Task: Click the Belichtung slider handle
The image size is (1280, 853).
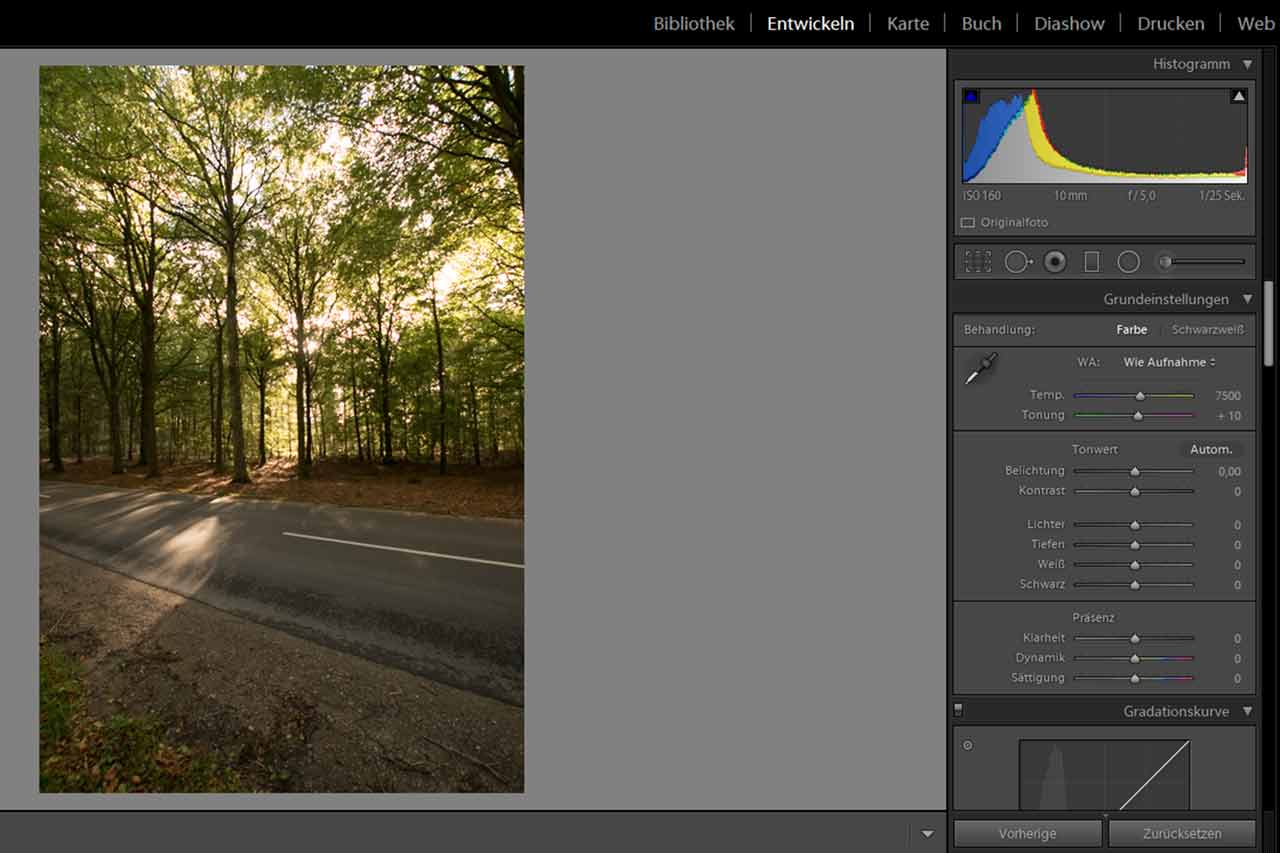Action: (x=1134, y=471)
